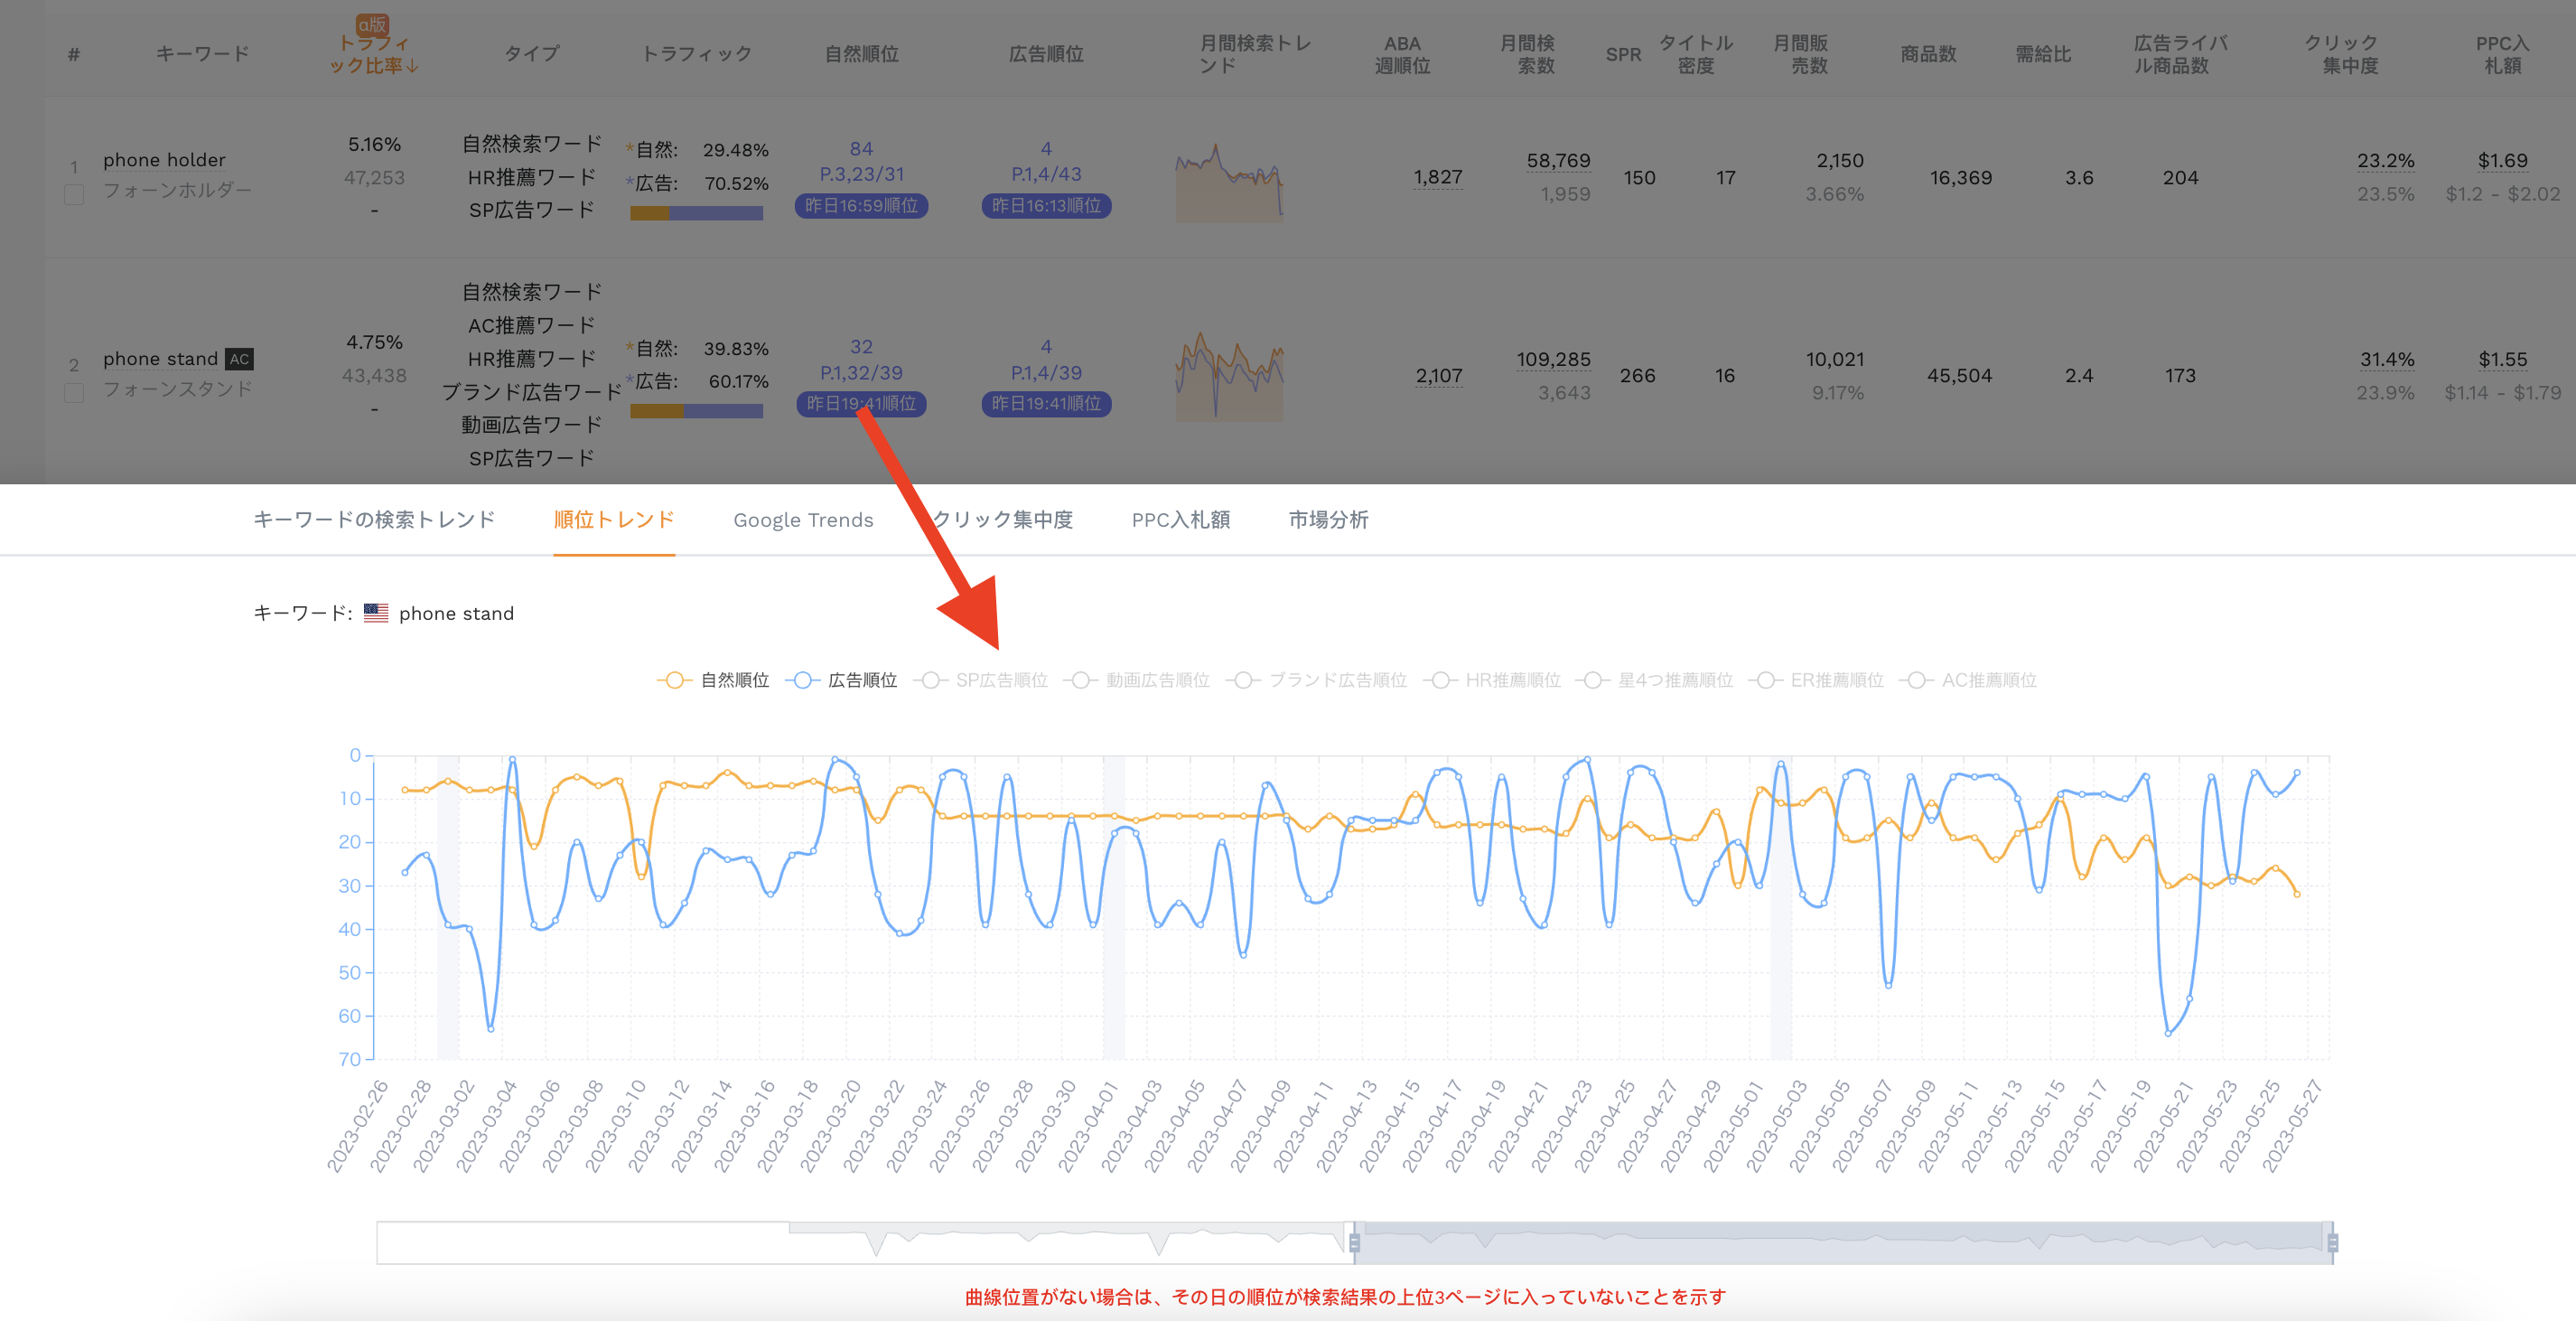Enable the SP広告順位 legend series
This screenshot has width=2576, height=1321.
(981, 680)
